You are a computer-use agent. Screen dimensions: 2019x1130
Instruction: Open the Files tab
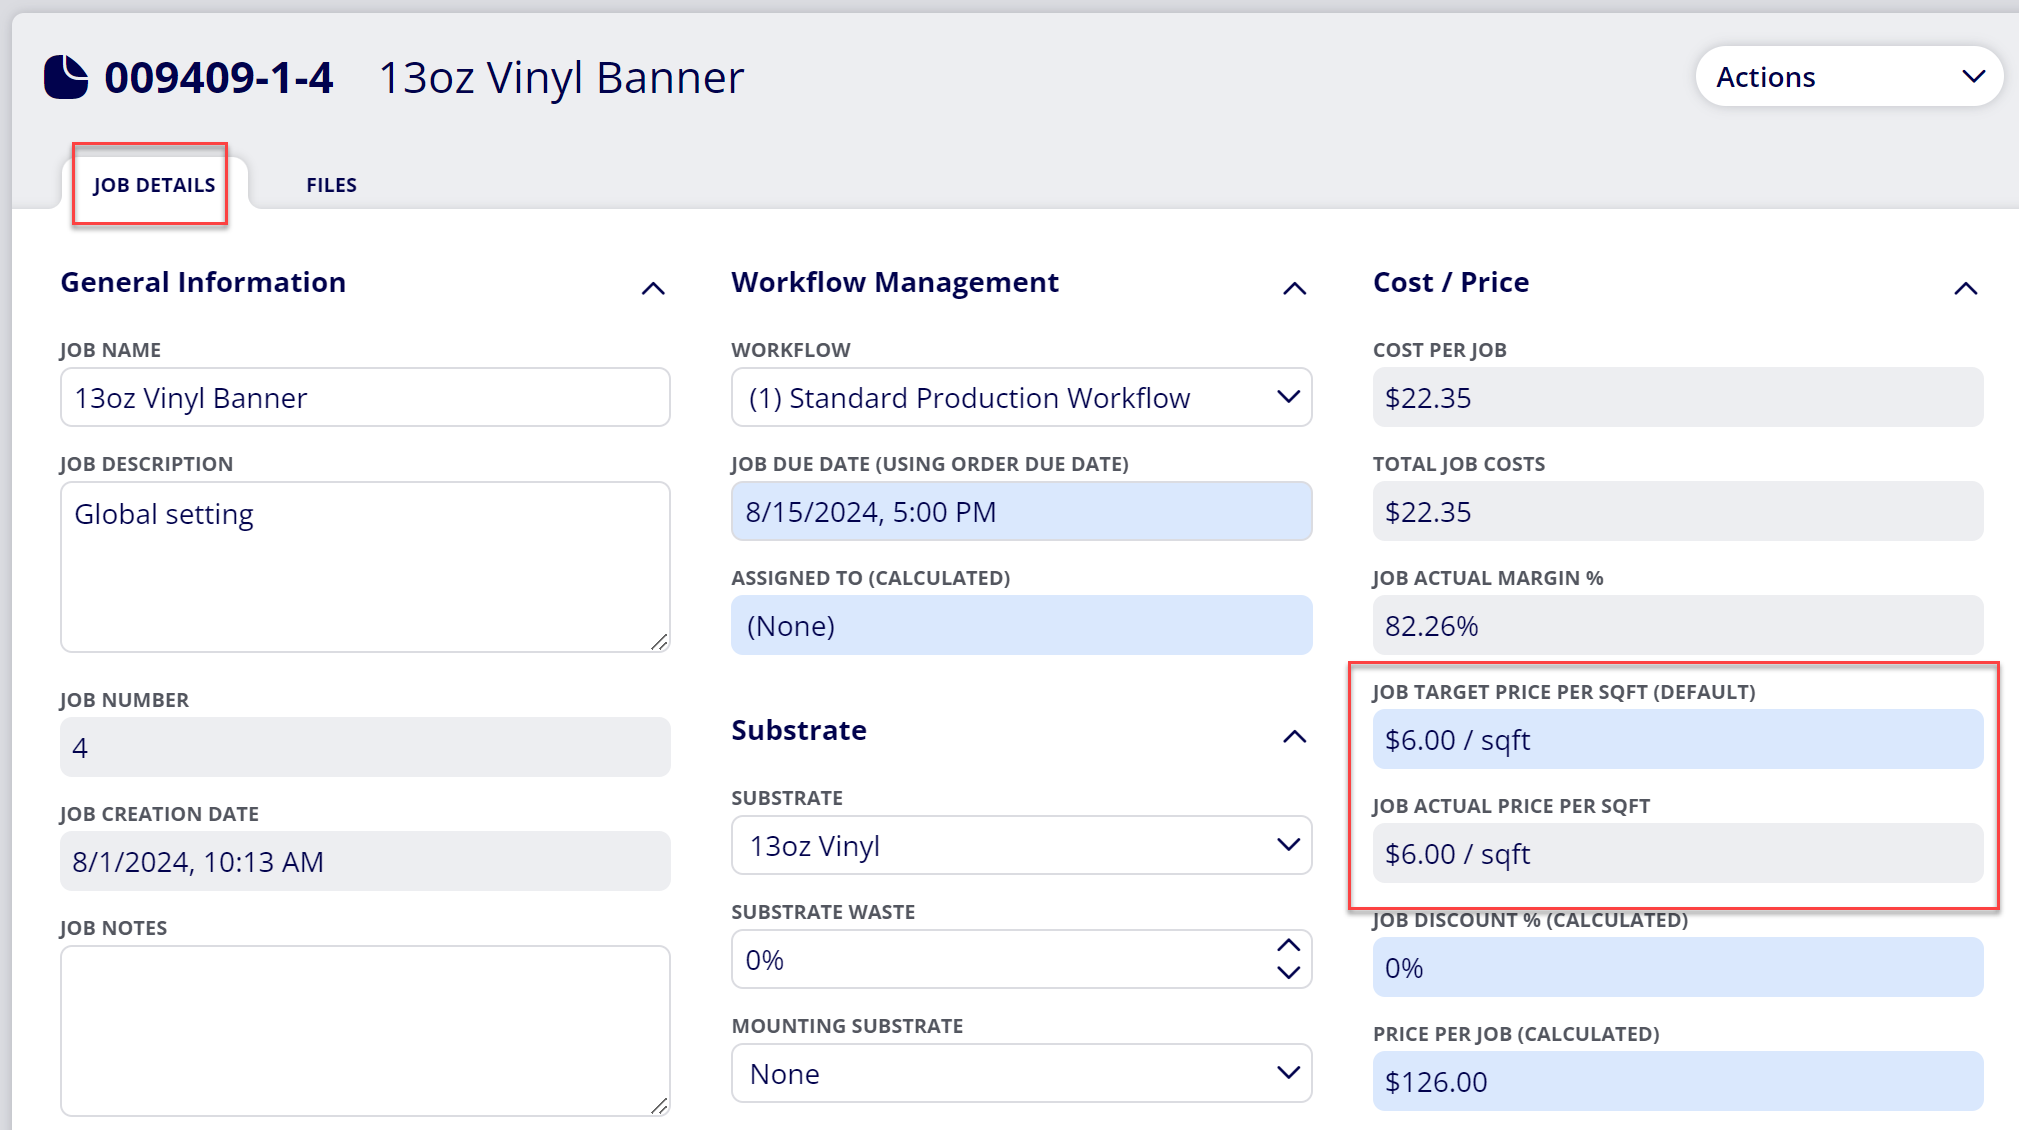coord(331,185)
